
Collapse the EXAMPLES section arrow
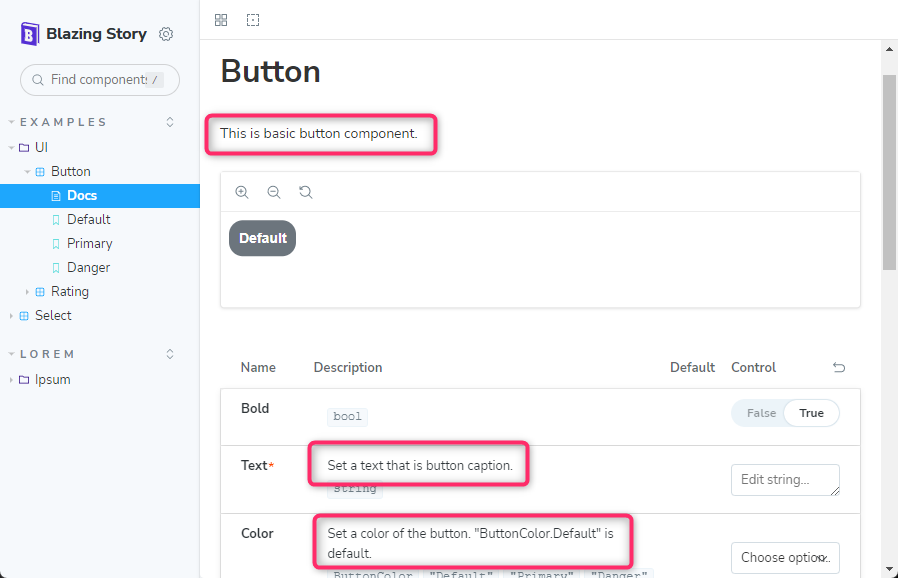tap(11, 122)
